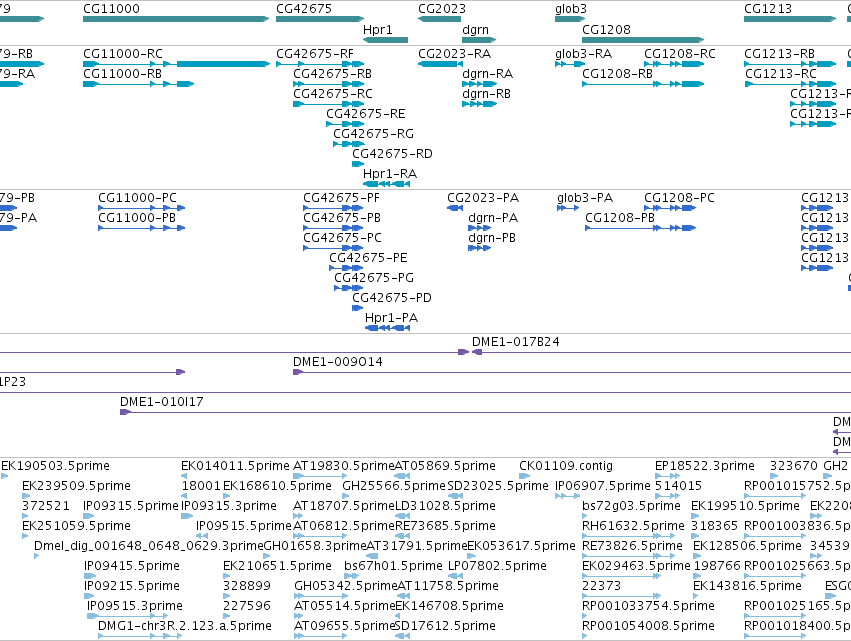This screenshot has height=641, width=851.
Task: Select BAC clone DME1-009O14
Action: [x=572, y=372]
